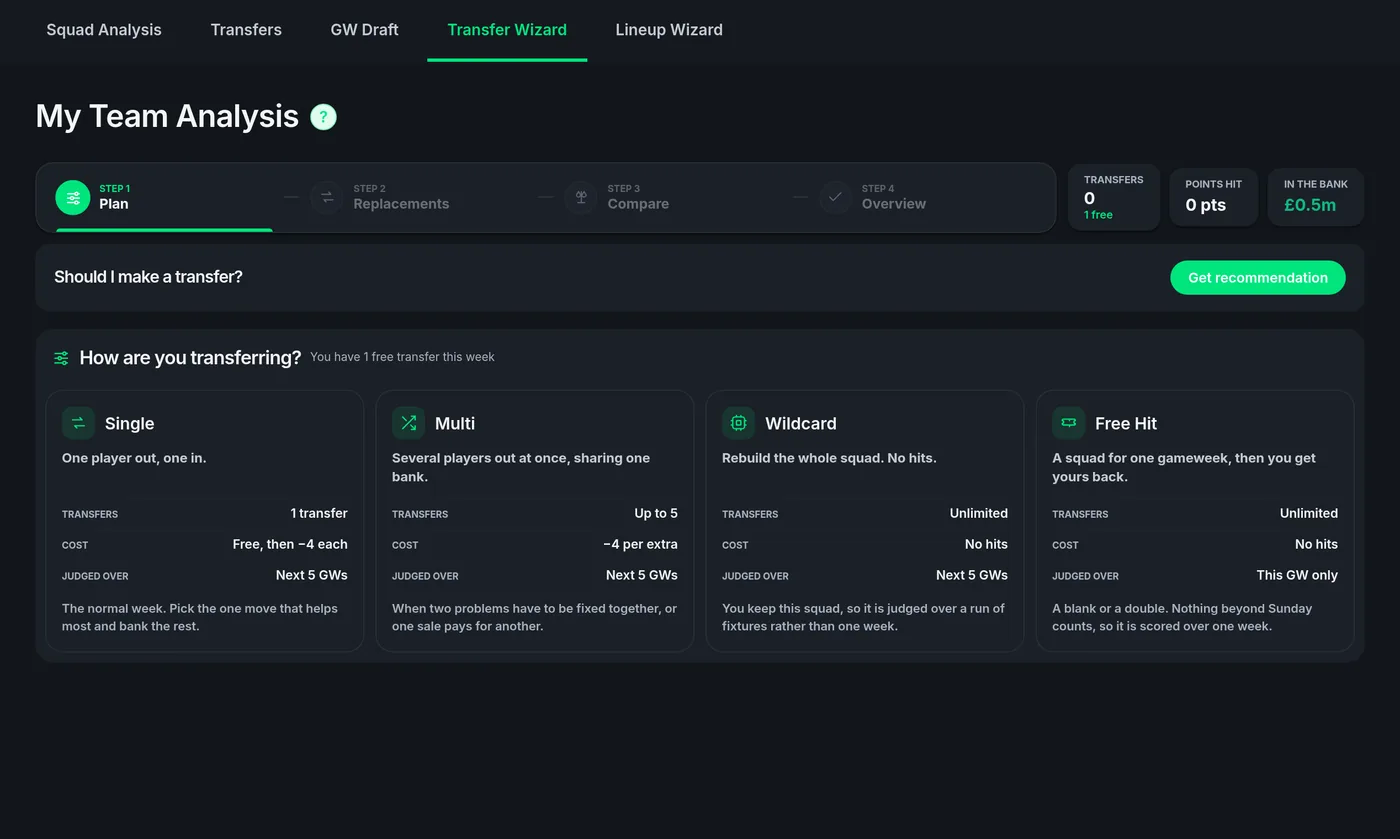The height and width of the screenshot is (839, 1400).
Task: Choose the Multi transfer card title
Action: tap(455, 423)
